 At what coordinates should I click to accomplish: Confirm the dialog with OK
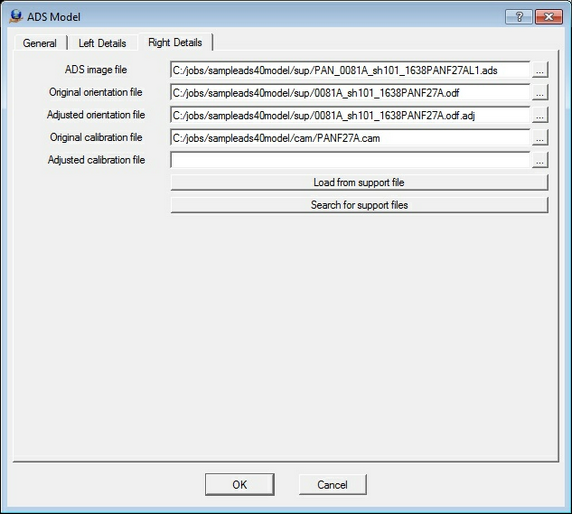pyautogui.click(x=240, y=484)
